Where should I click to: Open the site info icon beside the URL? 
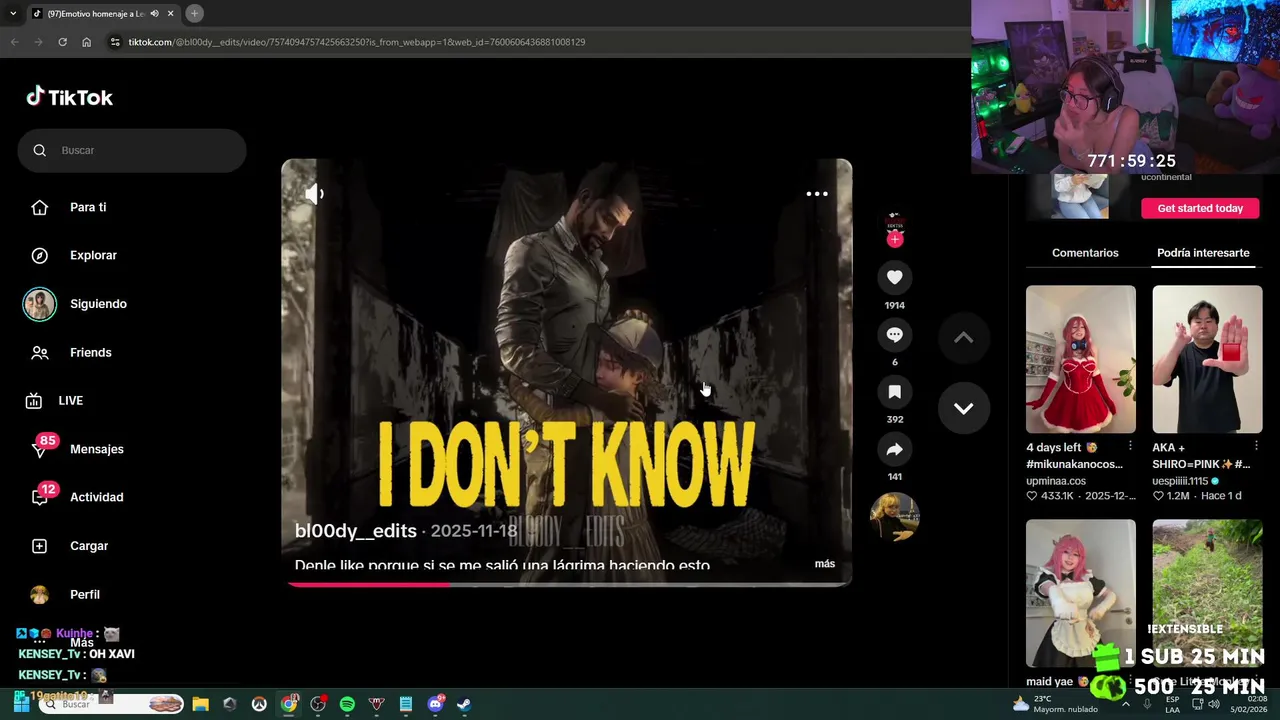pyautogui.click(x=115, y=42)
